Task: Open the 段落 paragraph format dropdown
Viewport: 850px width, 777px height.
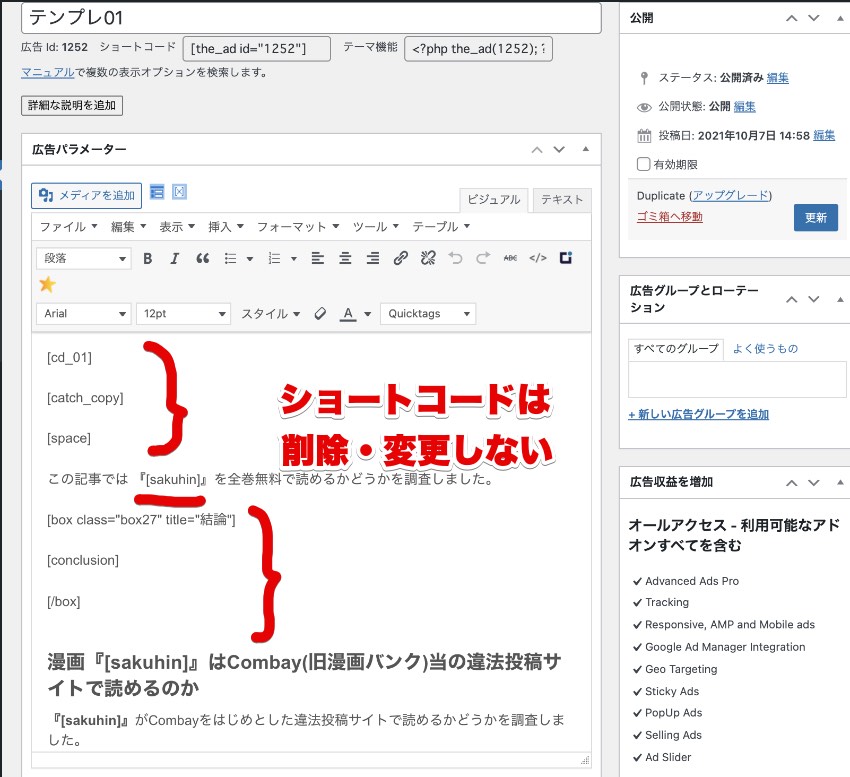Action: click(83, 258)
